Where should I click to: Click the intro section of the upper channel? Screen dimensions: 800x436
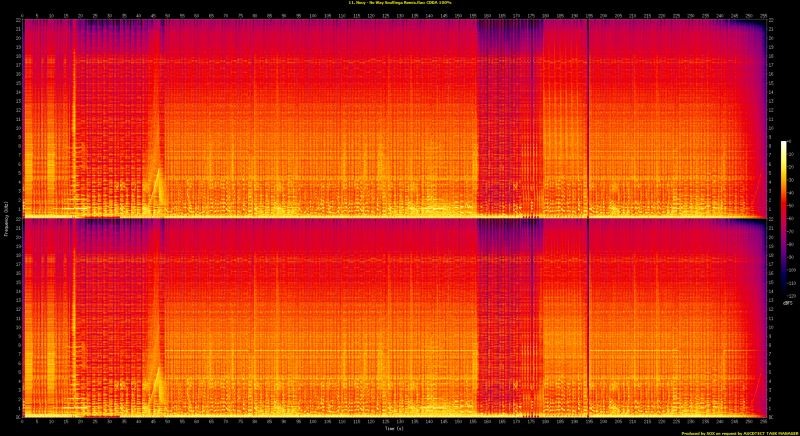pos(45,110)
